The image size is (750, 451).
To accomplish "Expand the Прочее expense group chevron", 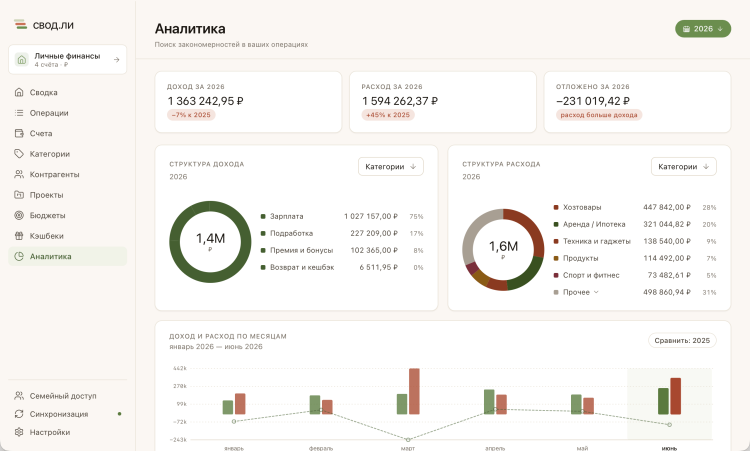I will coord(596,292).
